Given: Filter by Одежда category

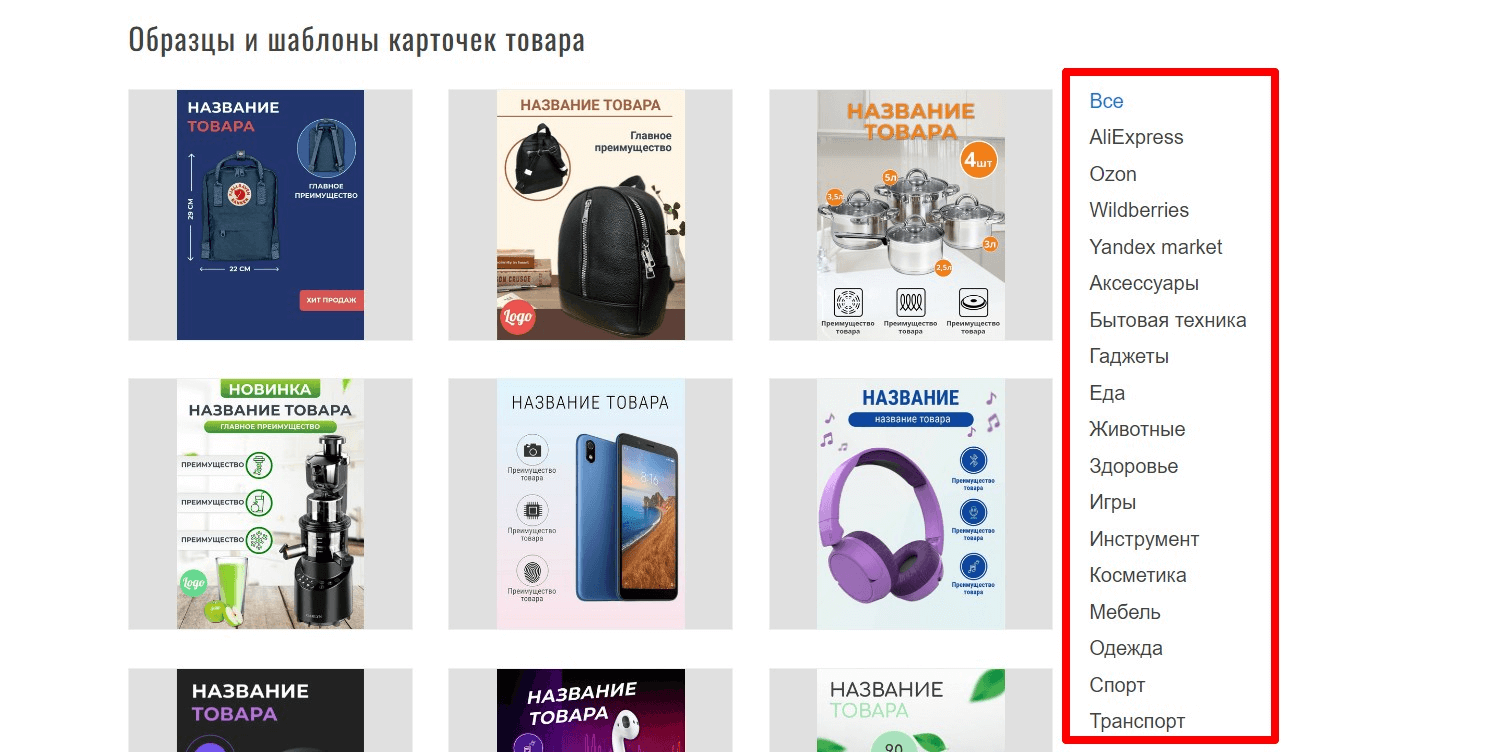Looking at the screenshot, I should click(x=1126, y=648).
